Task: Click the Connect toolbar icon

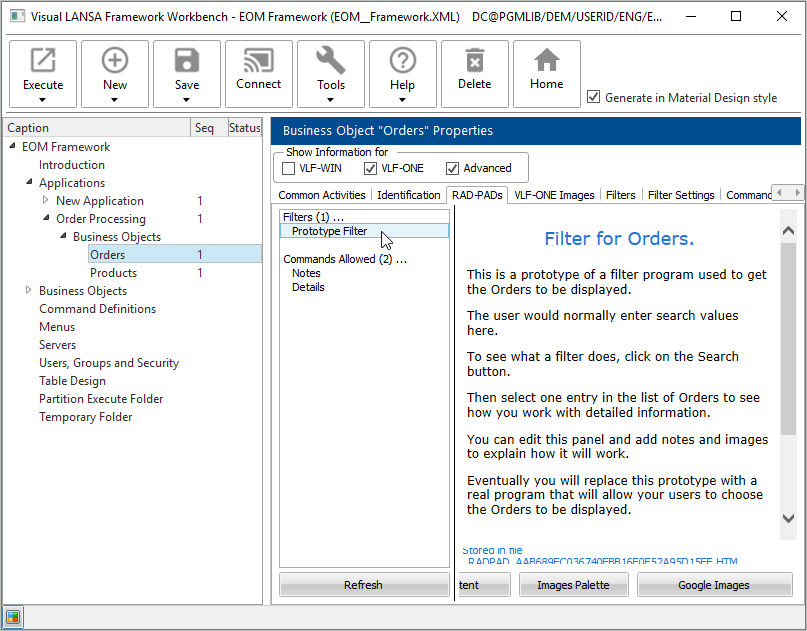Action: [258, 62]
